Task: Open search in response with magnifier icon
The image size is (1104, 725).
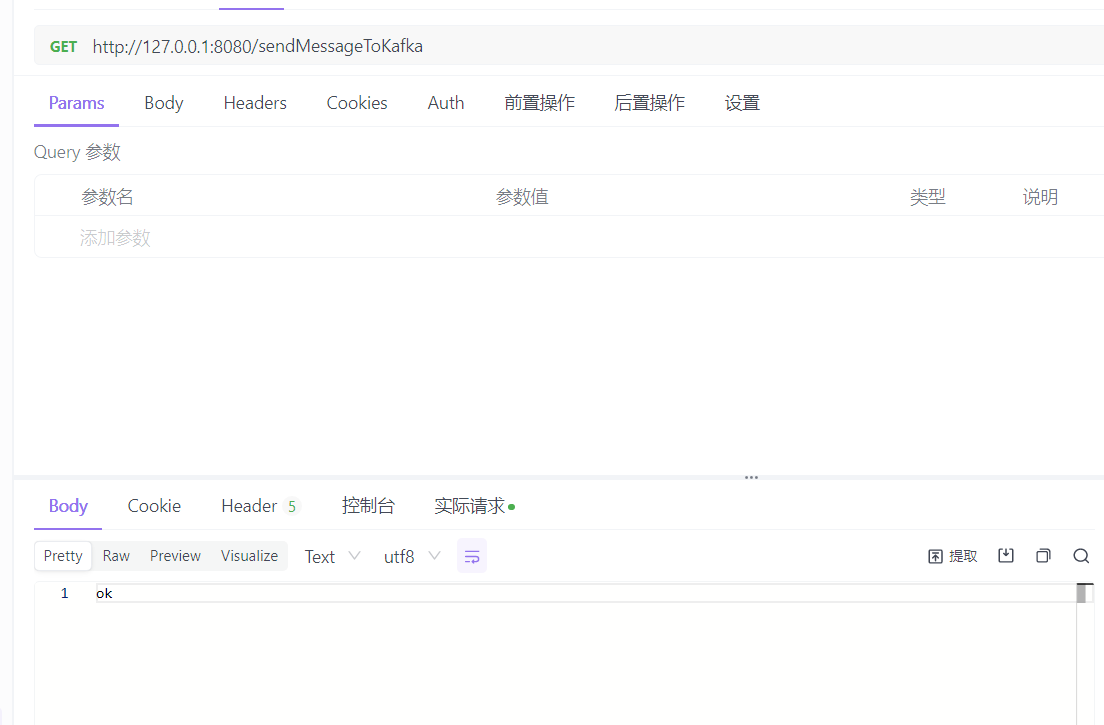Action: click(x=1081, y=556)
